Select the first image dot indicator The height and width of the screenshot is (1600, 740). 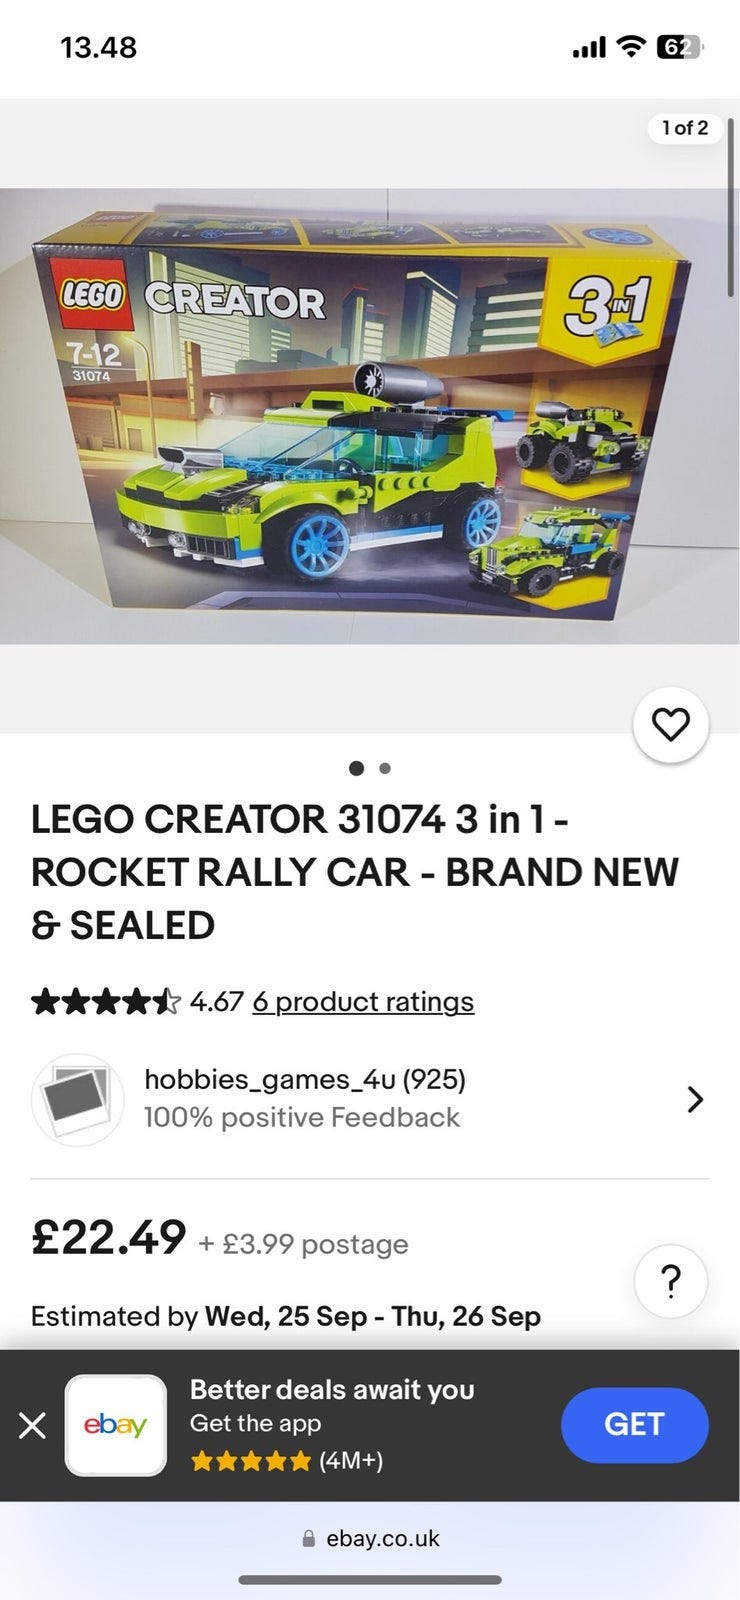point(356,768)
